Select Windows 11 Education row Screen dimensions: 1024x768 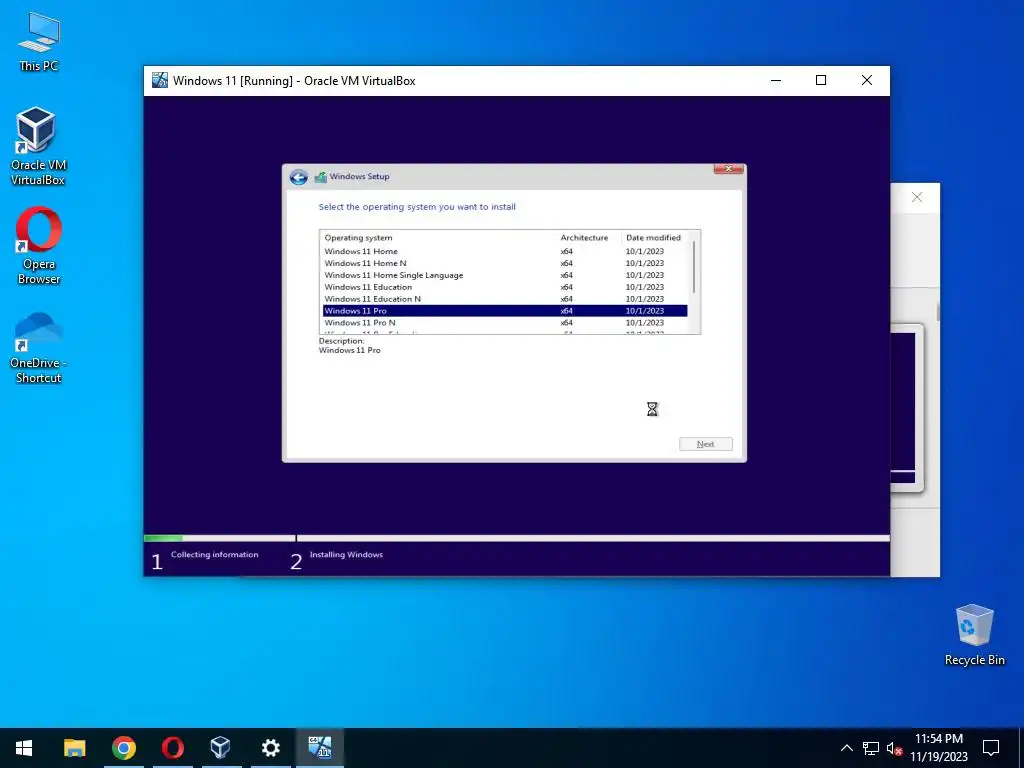[505, 287]
